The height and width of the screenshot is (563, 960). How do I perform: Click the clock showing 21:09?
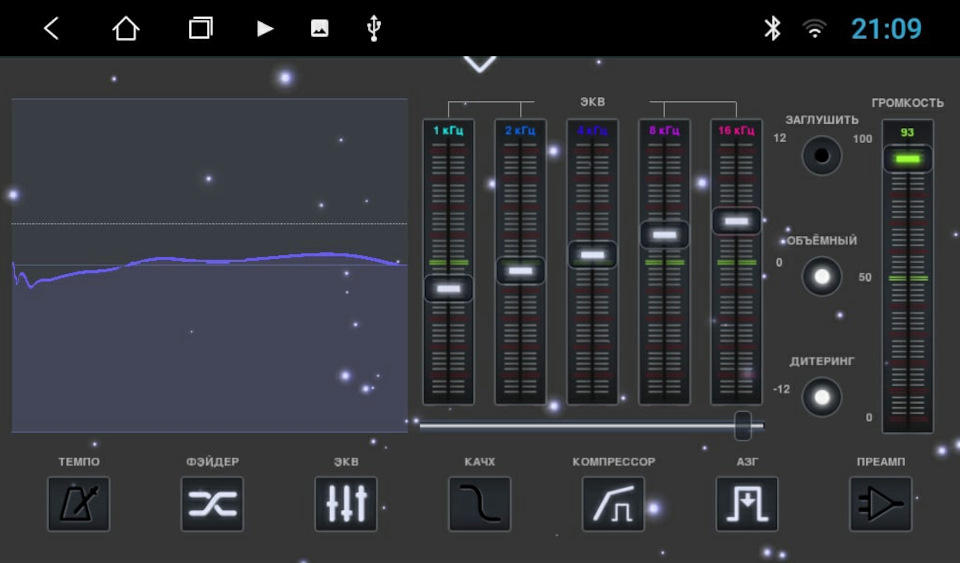(886, 29)
